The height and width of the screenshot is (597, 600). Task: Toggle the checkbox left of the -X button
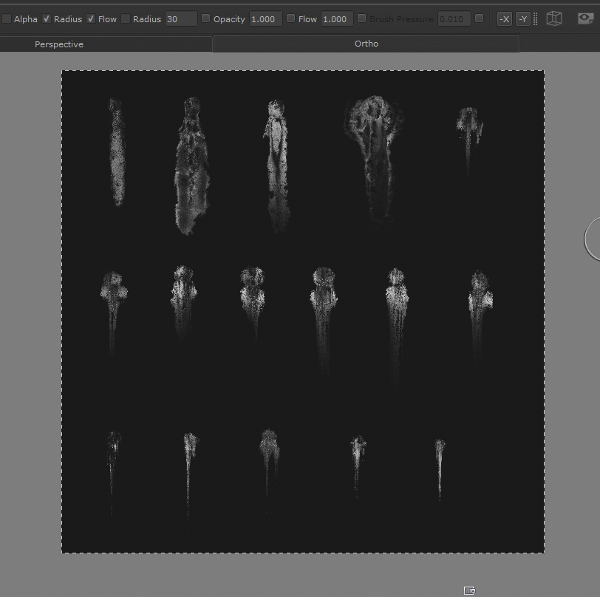(x=479, y=19)
